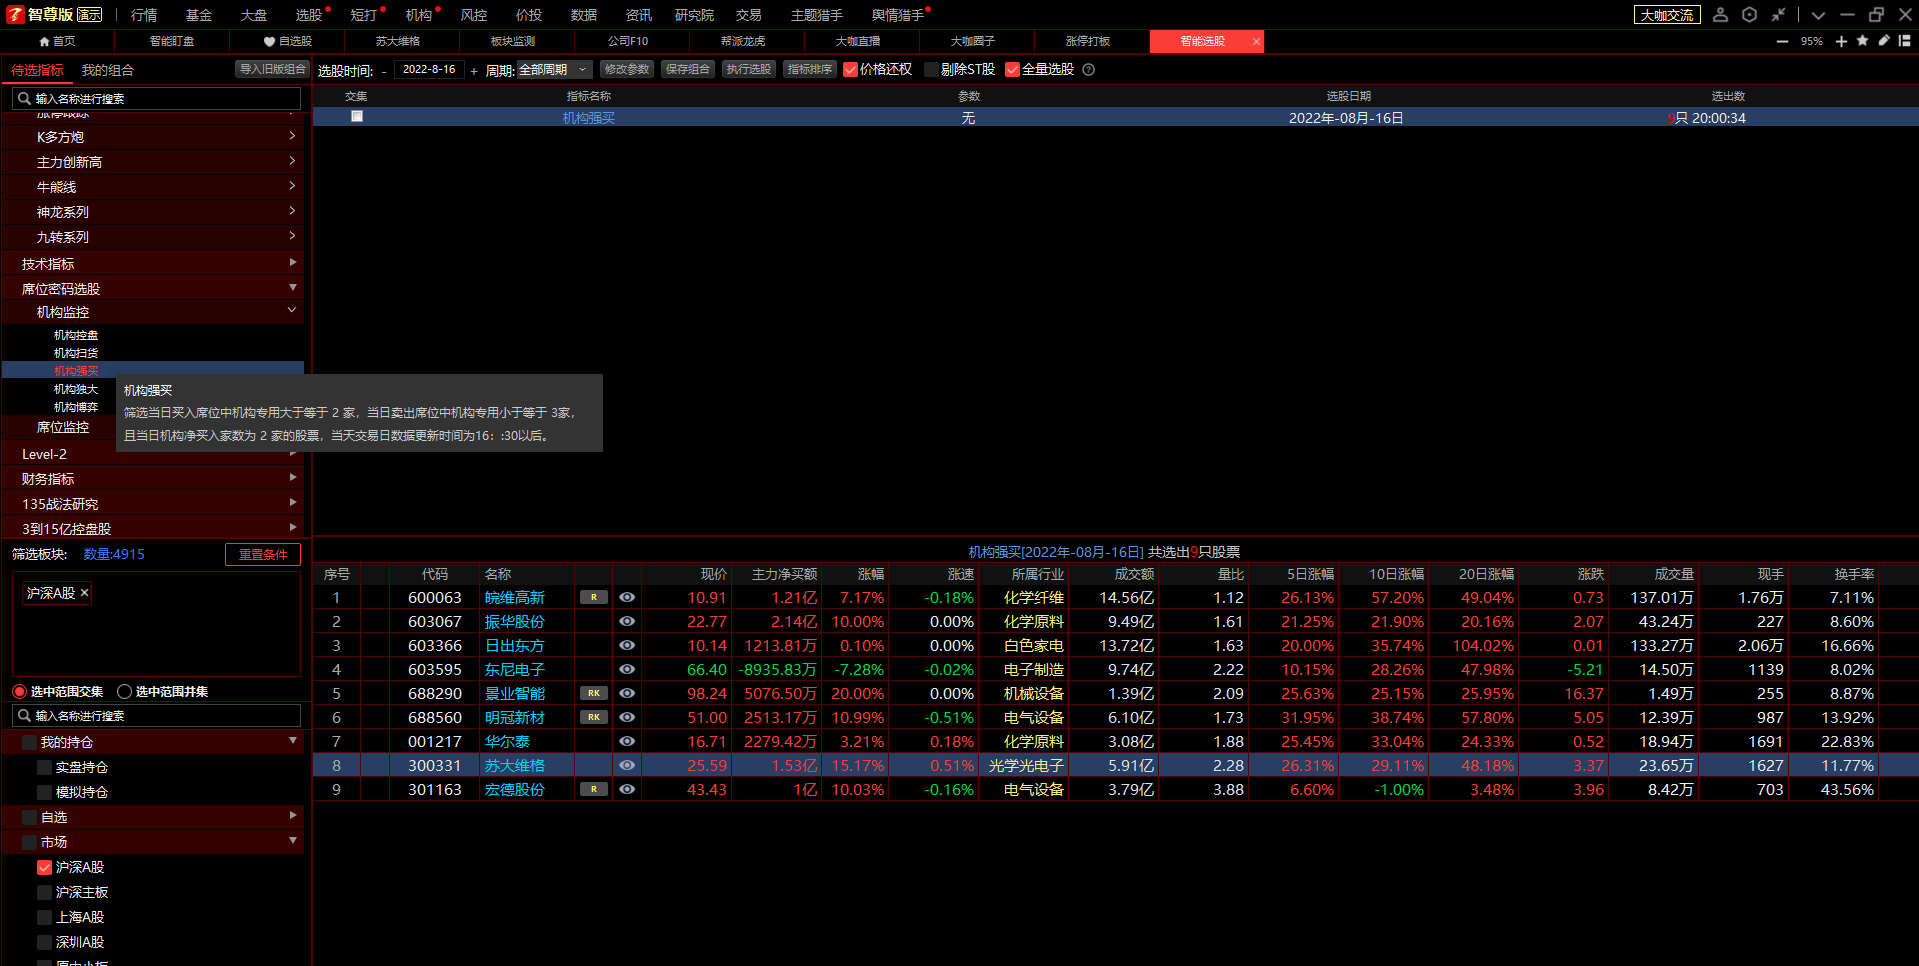
Task: Uncheck the 价格还权 checkbox
Action: (850, 70)
